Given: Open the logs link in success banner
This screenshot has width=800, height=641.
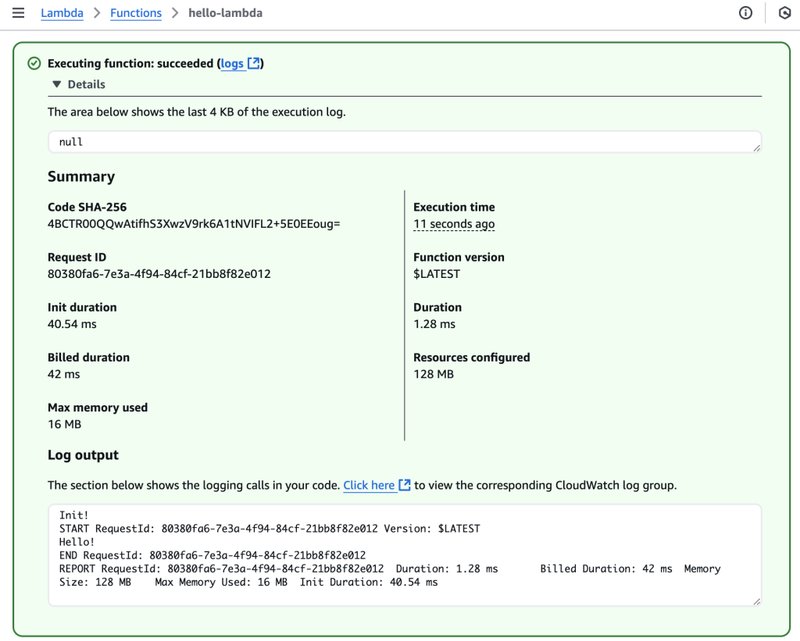Looking at the screenshot, I should [232, 64].
